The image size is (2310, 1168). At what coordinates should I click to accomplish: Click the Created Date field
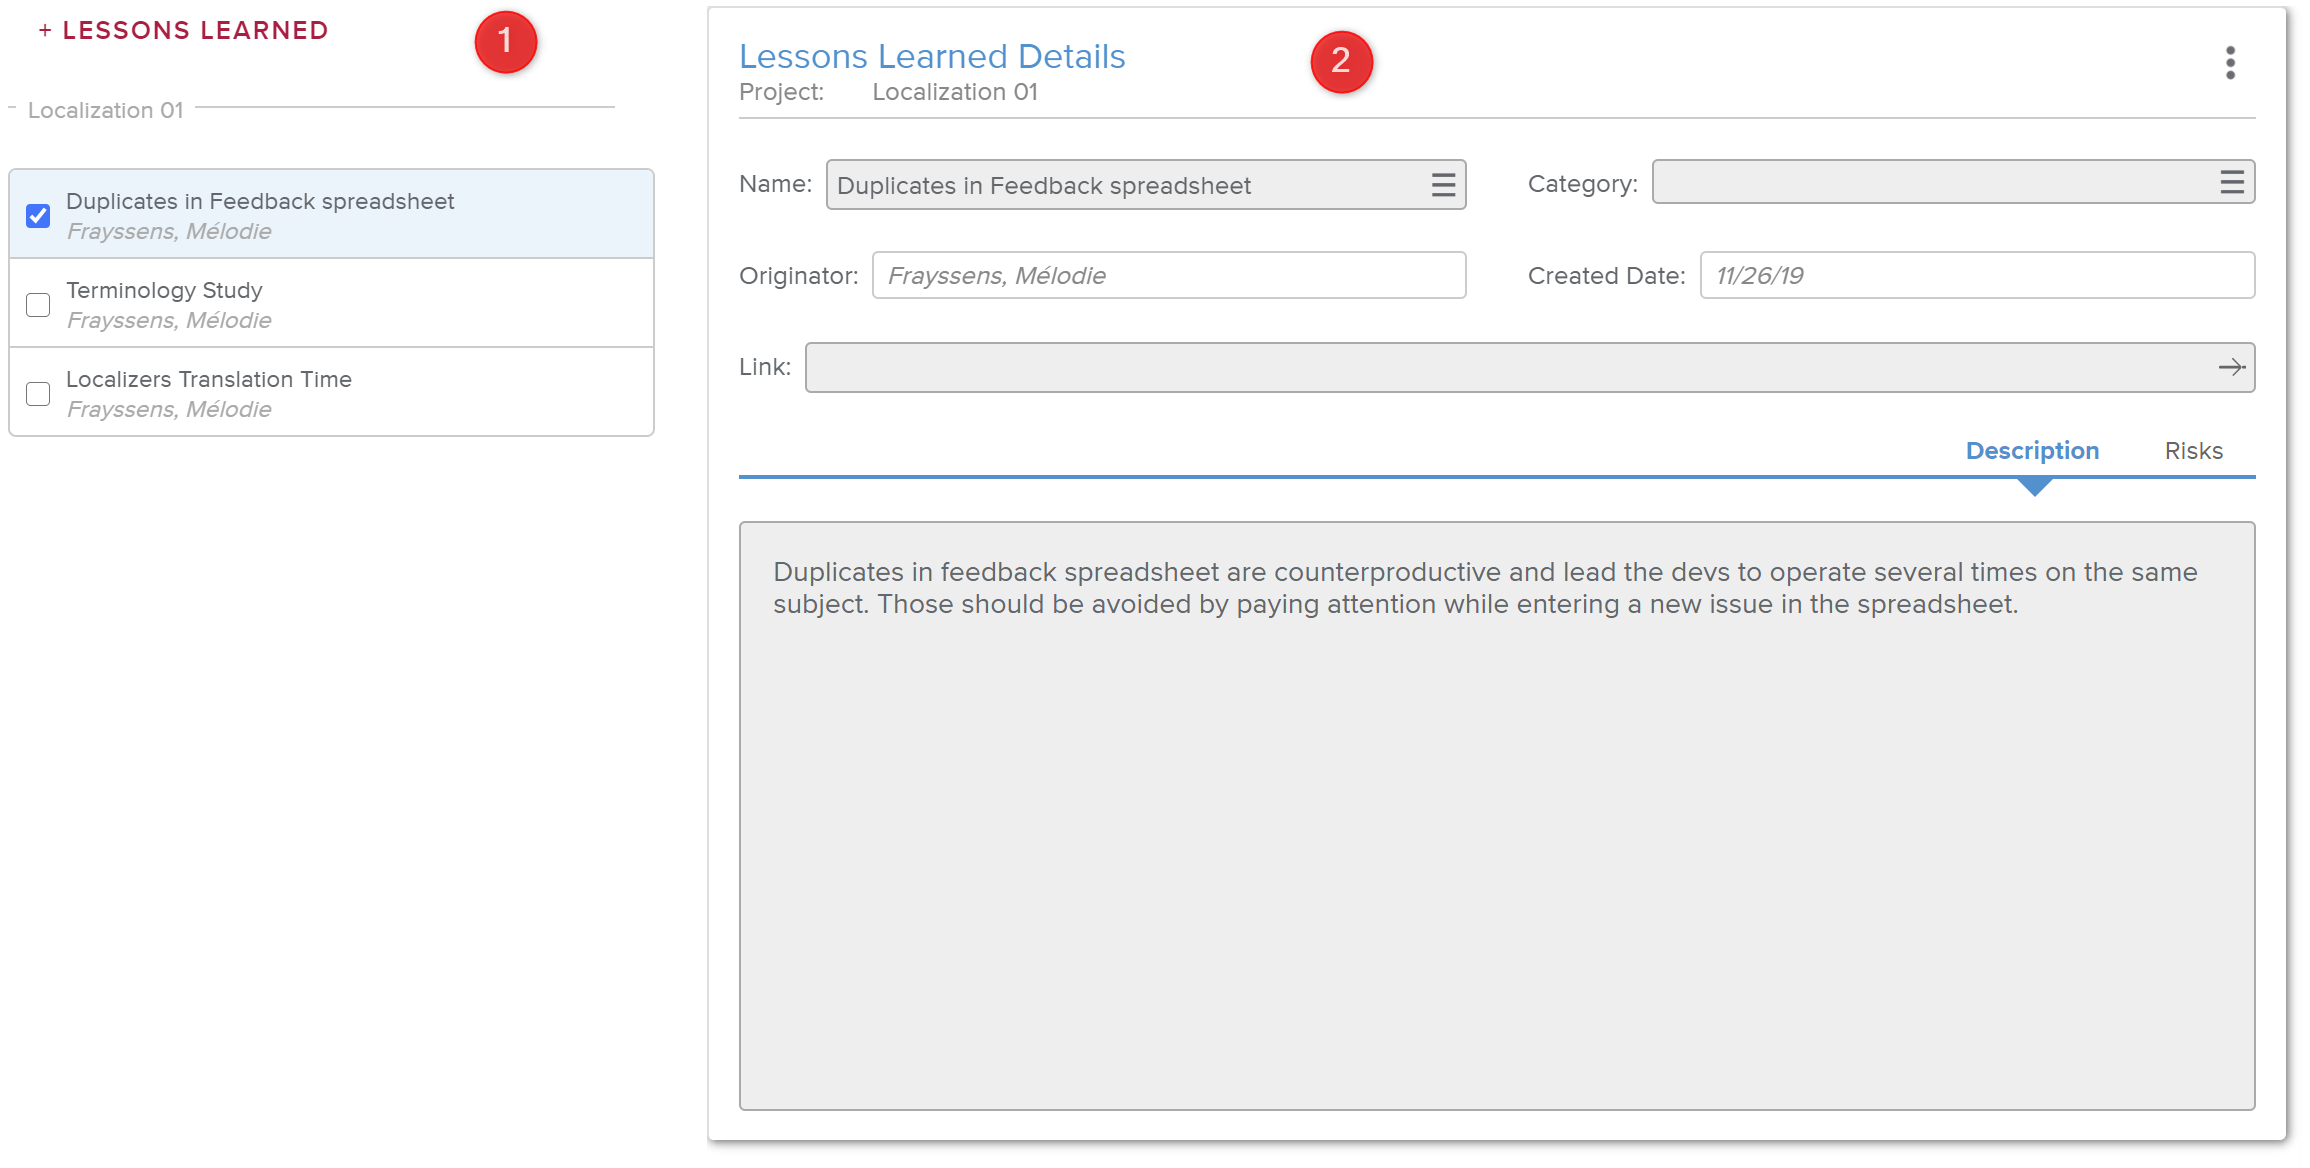click(1976, 276)
